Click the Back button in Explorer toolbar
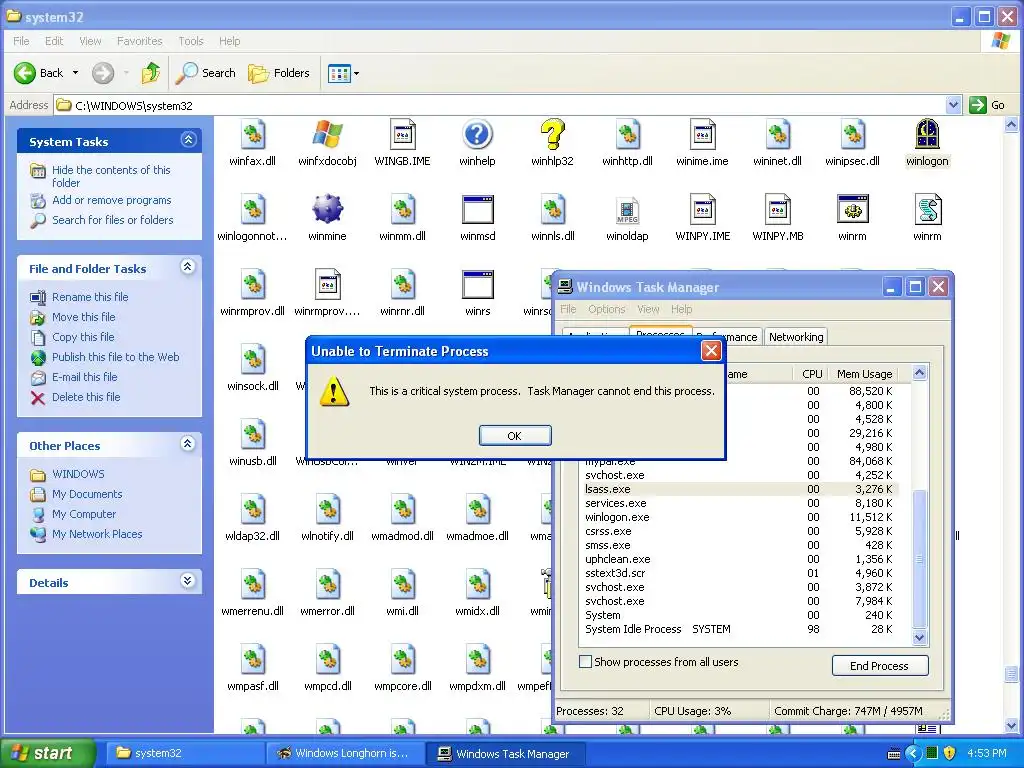Viewport: 1024px width, 768px height. pos(39,73)
